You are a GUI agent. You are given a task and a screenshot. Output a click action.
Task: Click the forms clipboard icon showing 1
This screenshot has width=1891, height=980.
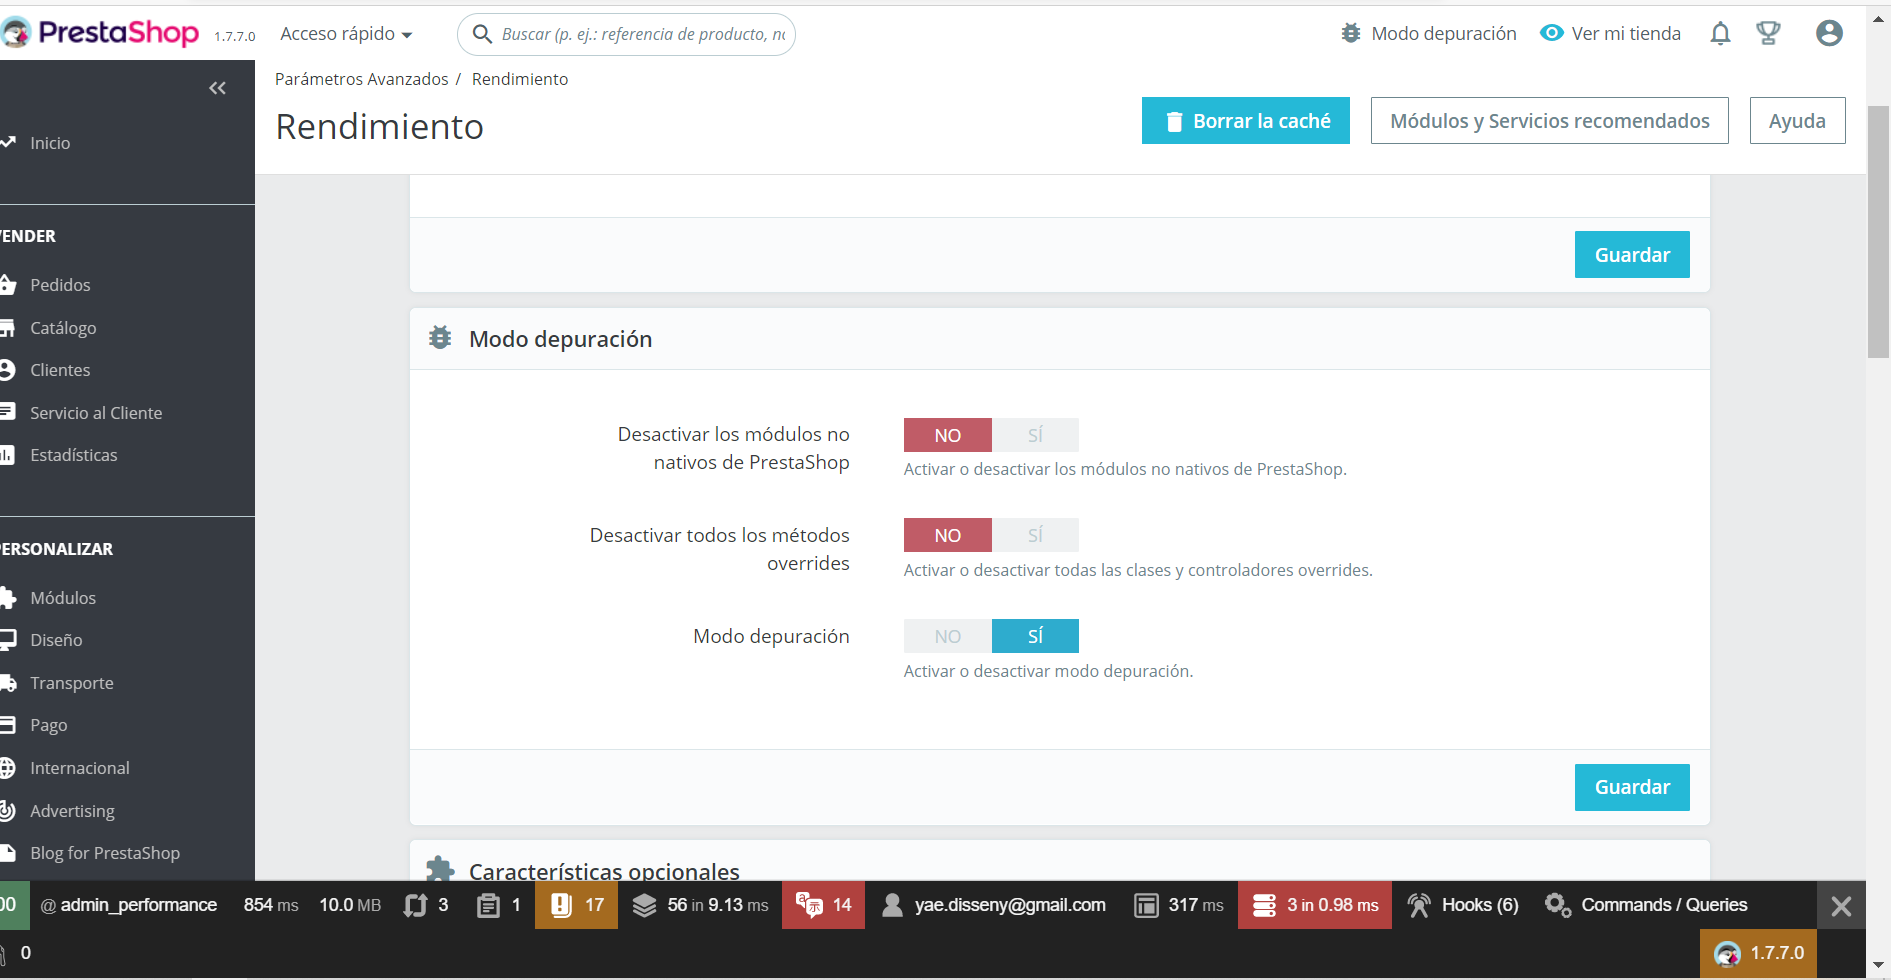click(x=498, y=905)
